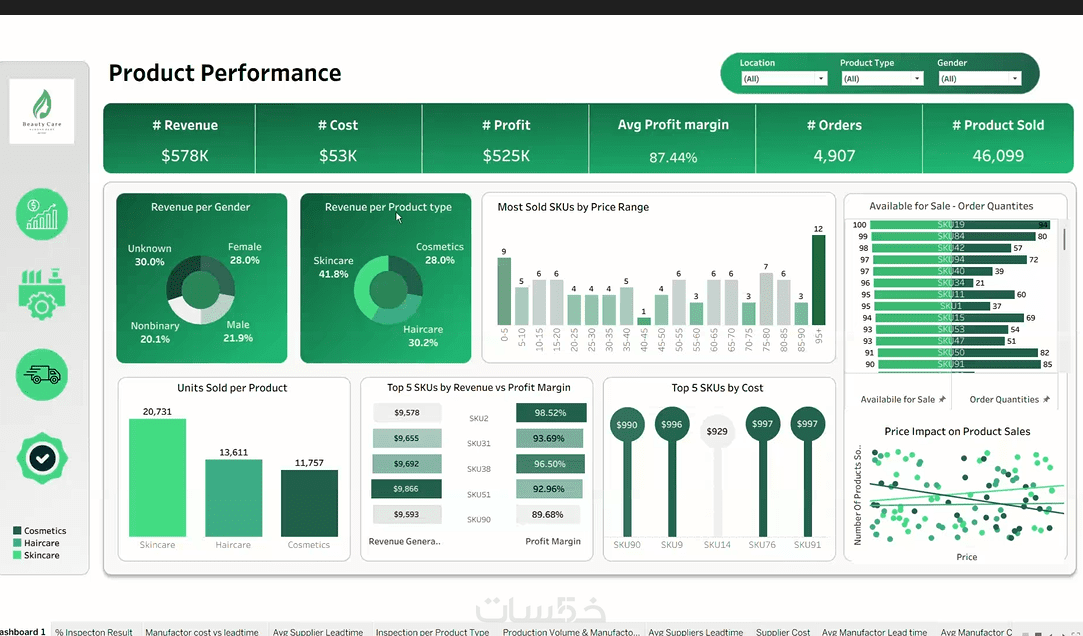The image size is (1083, 636).
Task: Open the revenue growth chart icon
Action: [x=42, y=214]
